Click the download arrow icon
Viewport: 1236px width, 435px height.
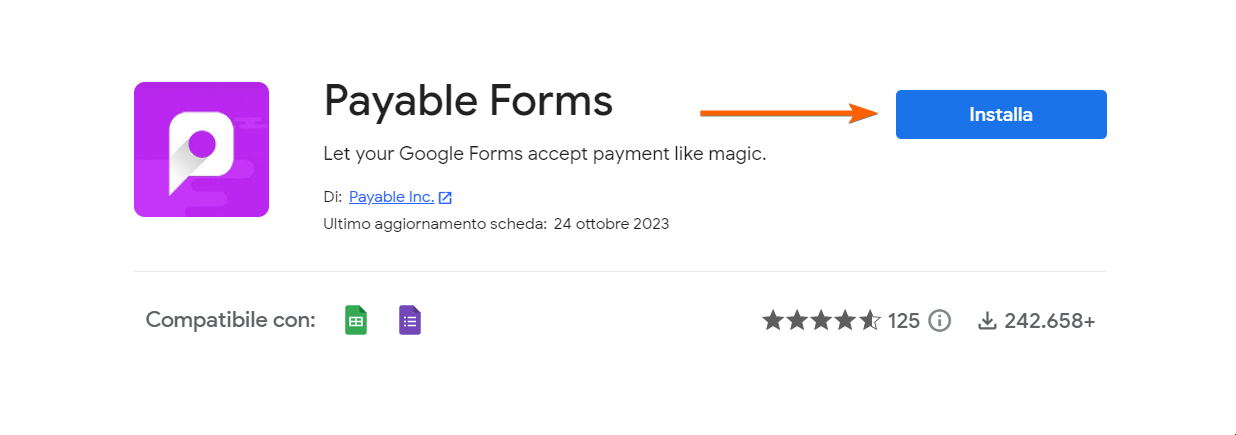987,321
